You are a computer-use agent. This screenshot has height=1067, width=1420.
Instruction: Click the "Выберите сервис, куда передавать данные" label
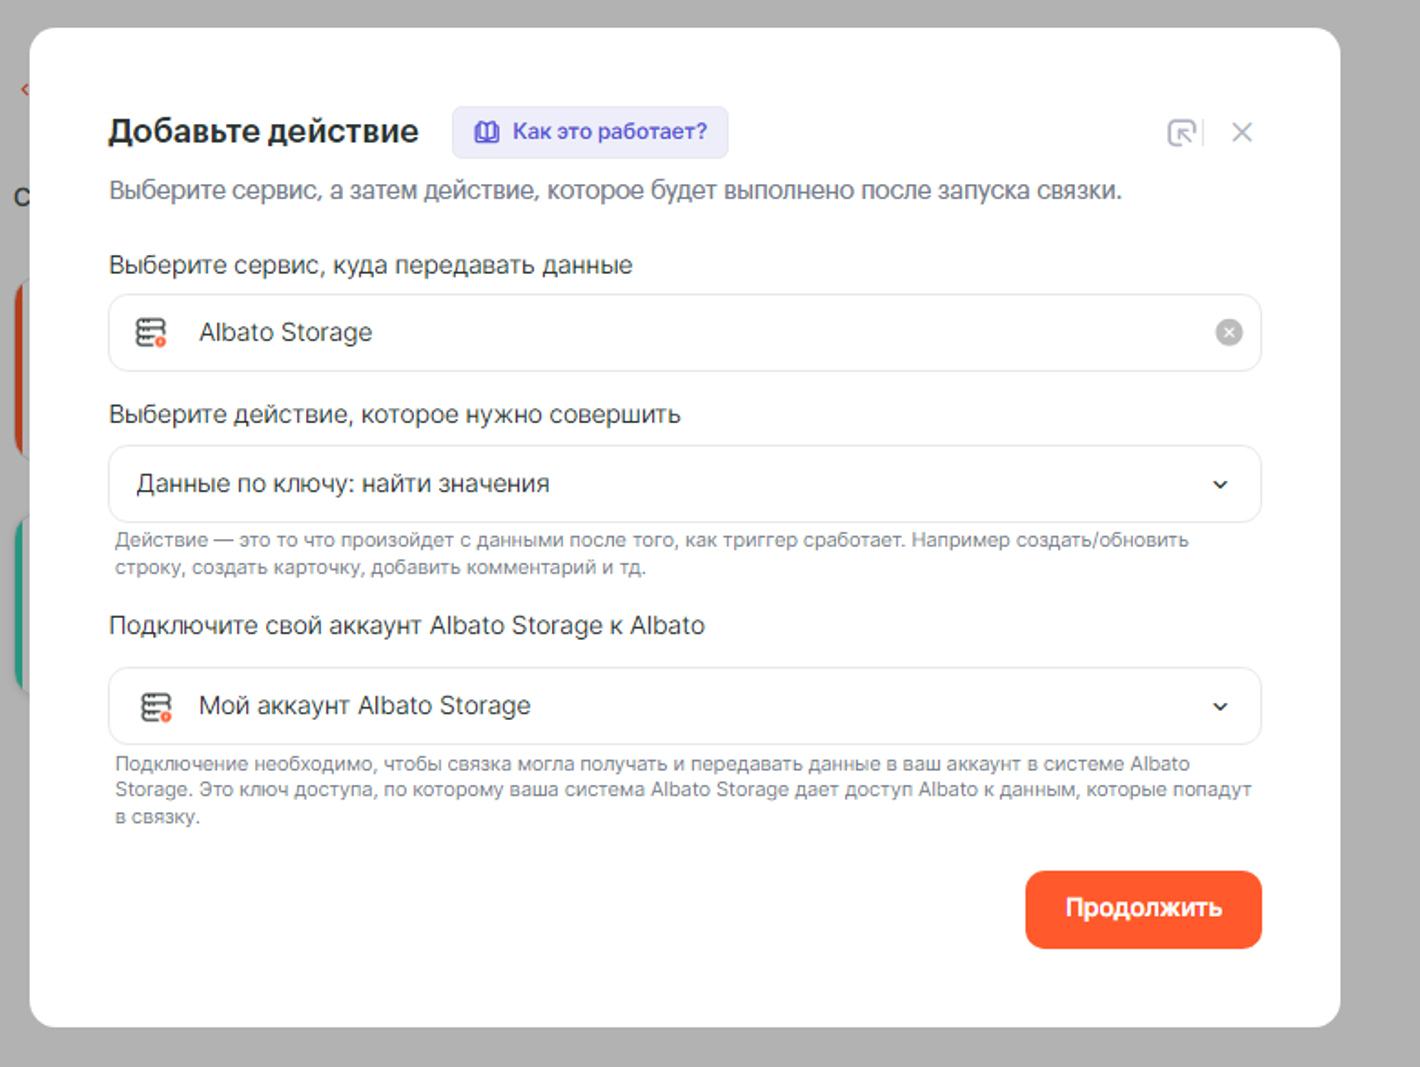(370, 265)
